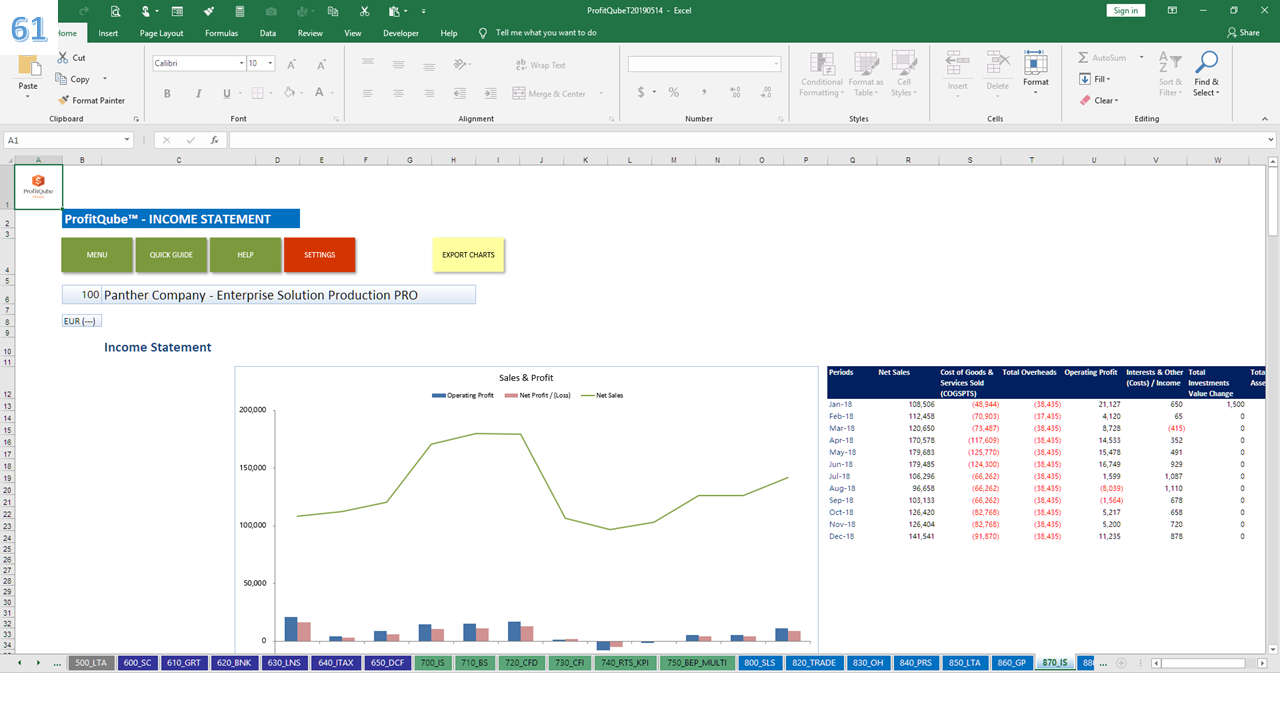Click the EUR (---) currency cell
Screen dimensions: 1280x720
(x=82, y=321)
